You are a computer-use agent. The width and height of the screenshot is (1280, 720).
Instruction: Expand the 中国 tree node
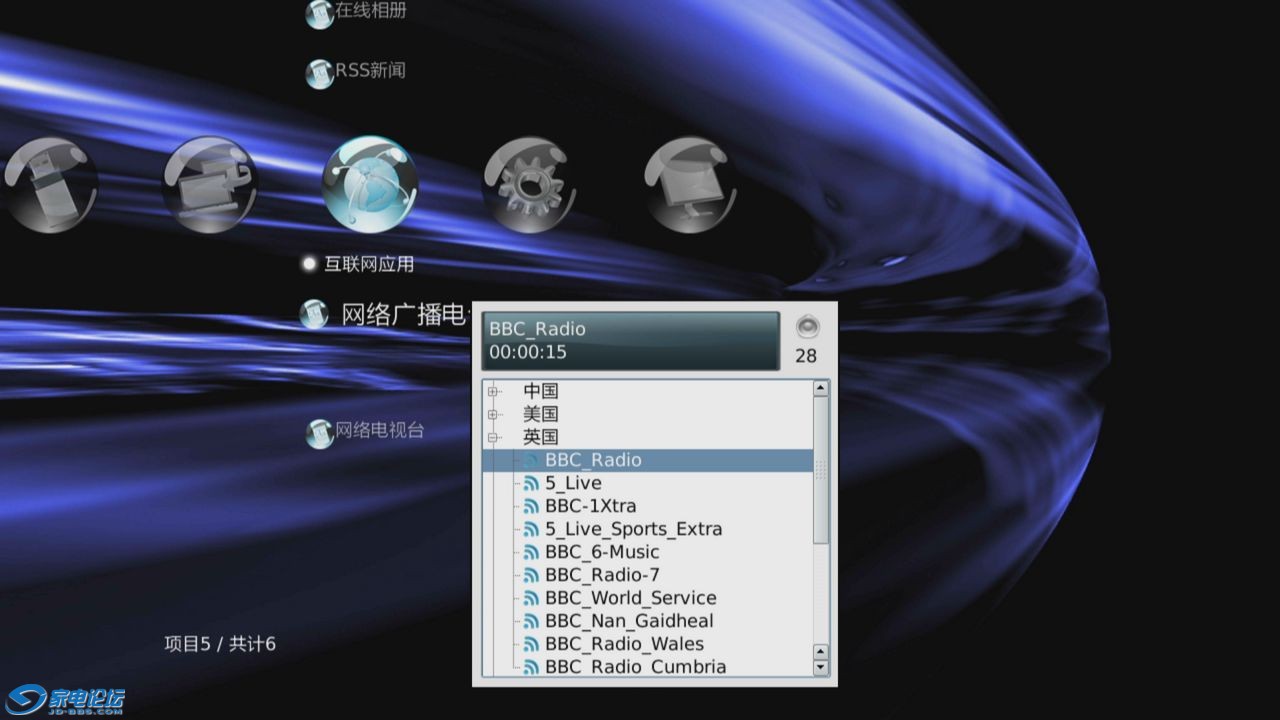point(492,391)
